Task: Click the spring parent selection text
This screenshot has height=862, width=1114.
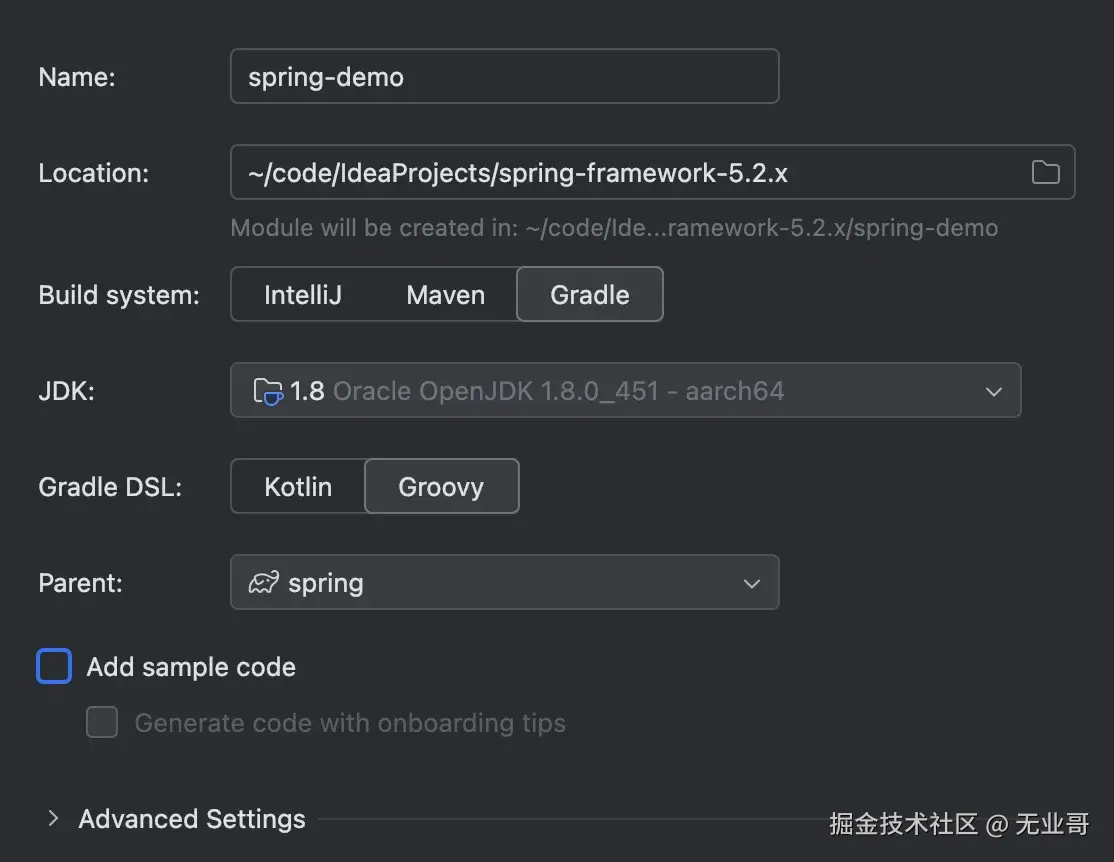Action: coord(326,583)
